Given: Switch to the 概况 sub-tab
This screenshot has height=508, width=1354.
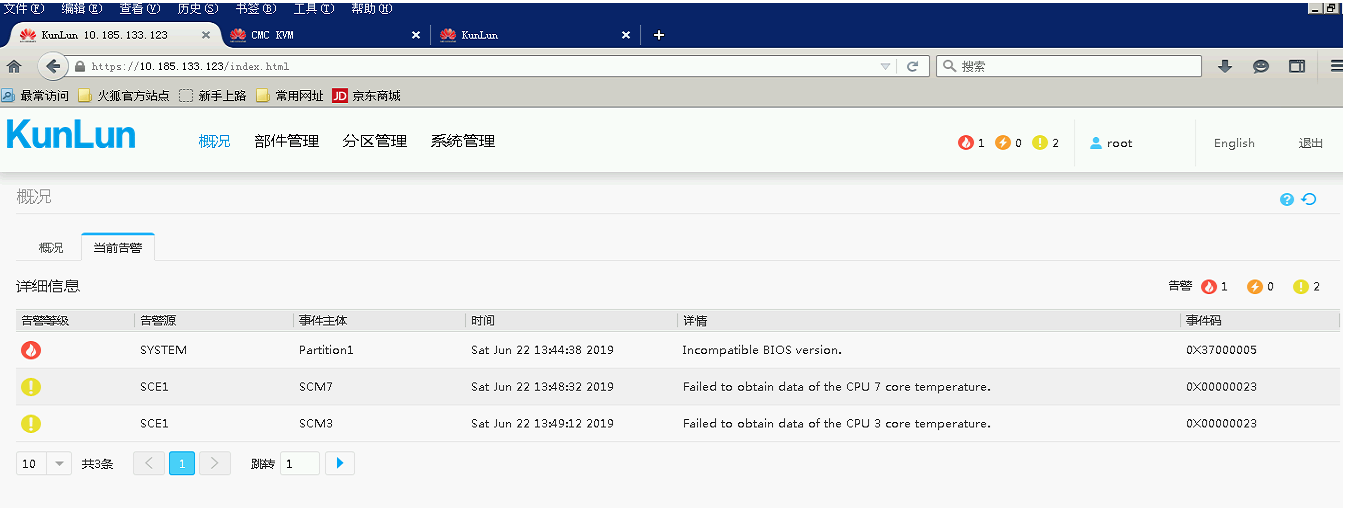Looking at the screenshot, I should click(51, 248).
